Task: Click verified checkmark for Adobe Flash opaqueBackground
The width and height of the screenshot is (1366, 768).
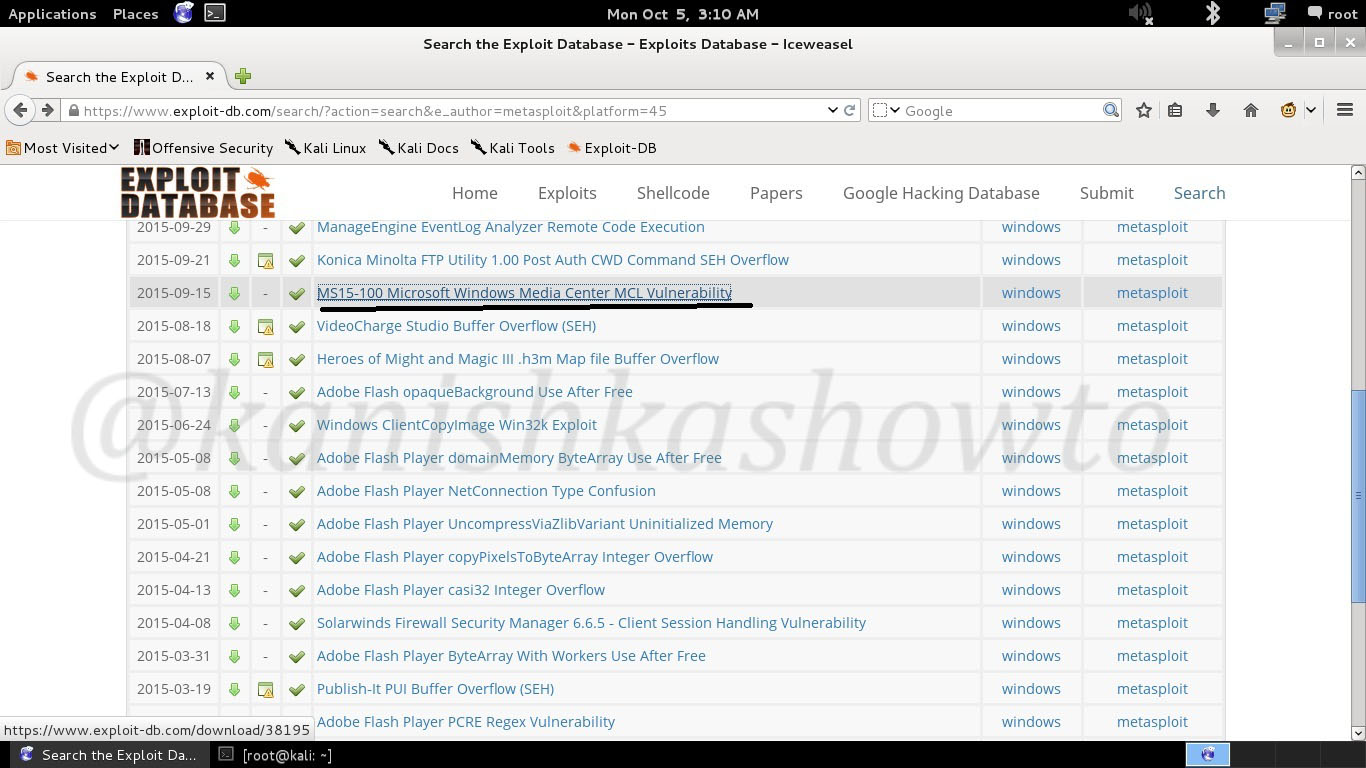Action: click(297, 392)
